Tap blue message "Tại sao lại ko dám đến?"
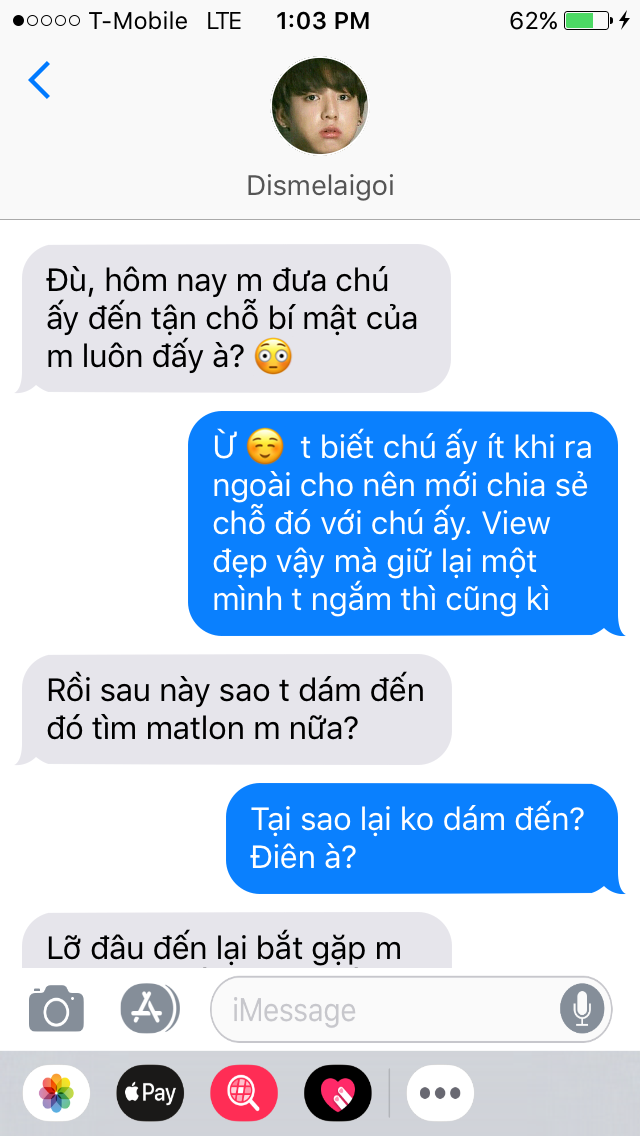Image resolution: width=640 pixels, height=1136 pixels. coord(425,838)
